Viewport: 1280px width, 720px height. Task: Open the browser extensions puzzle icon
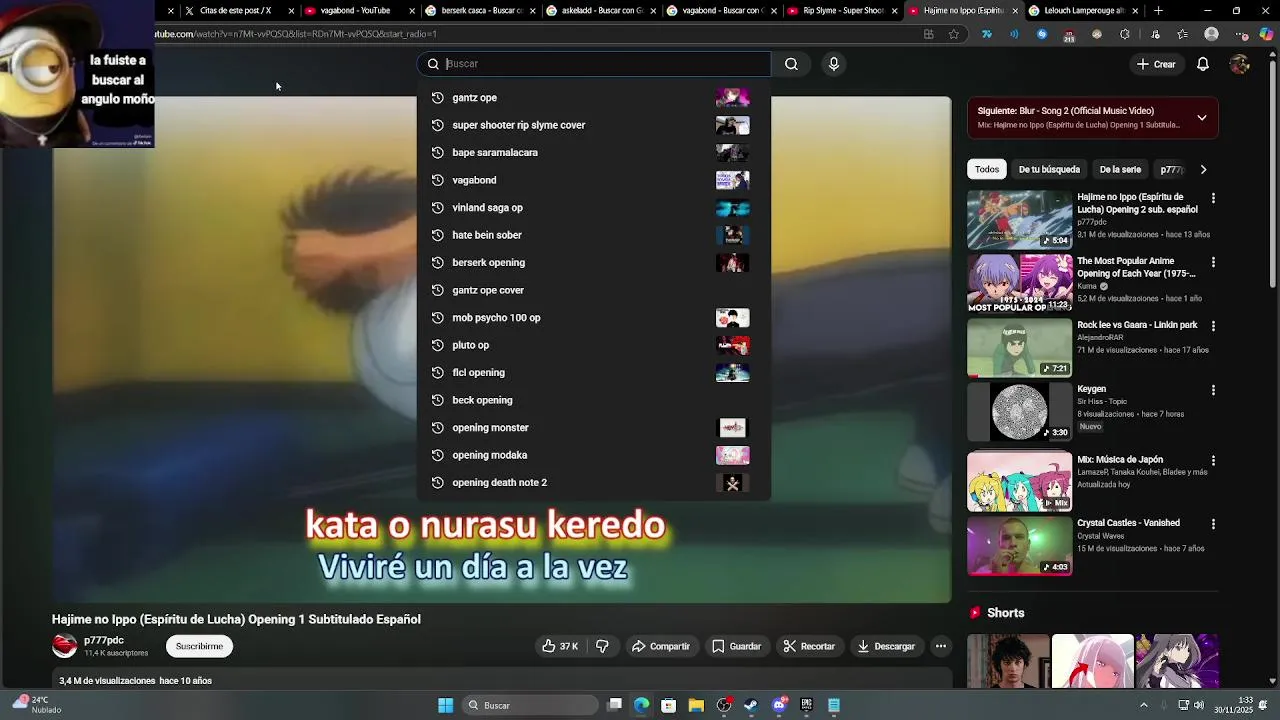1125,34
